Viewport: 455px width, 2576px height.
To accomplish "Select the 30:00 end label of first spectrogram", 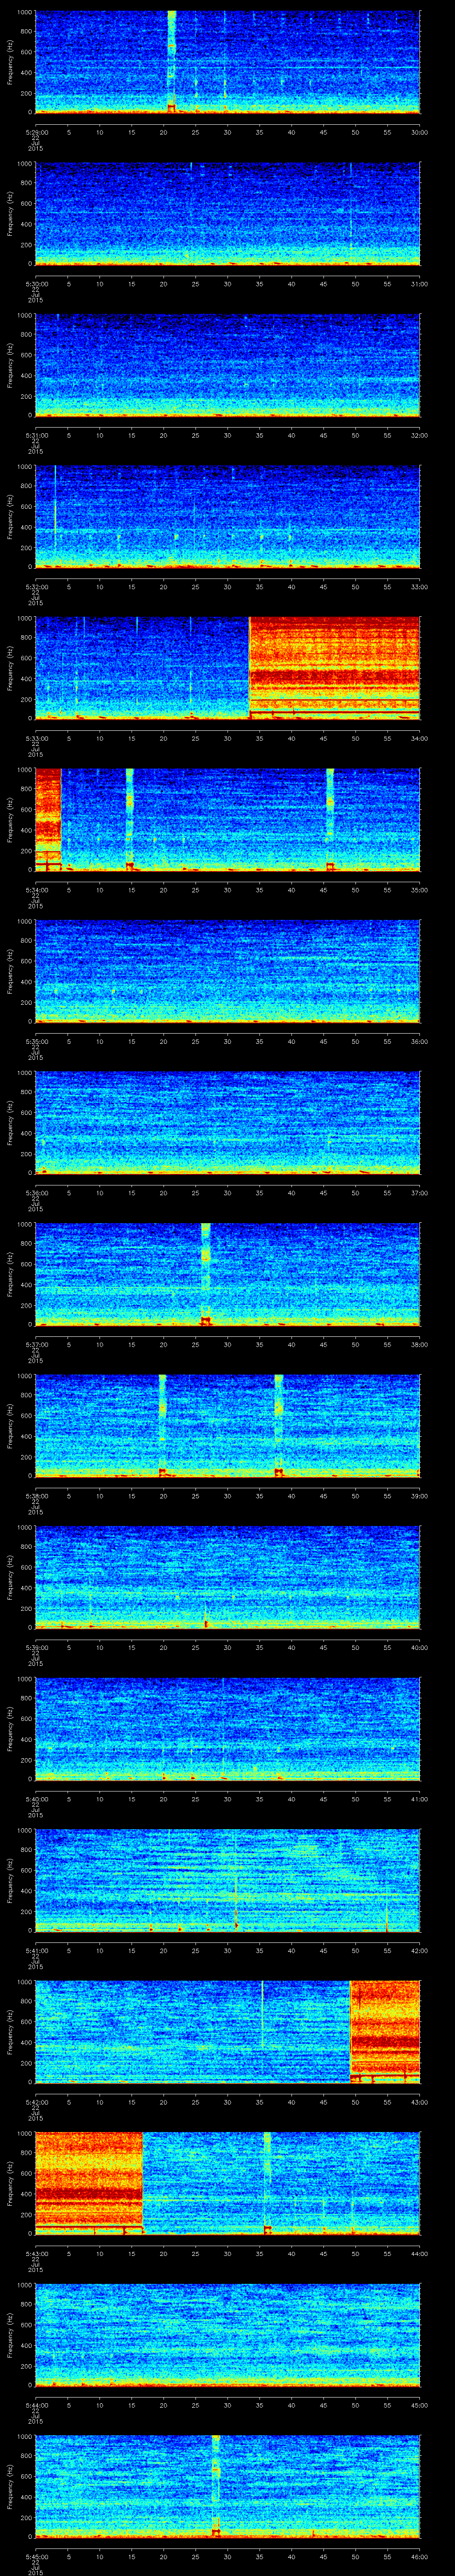I will [419, 132].
